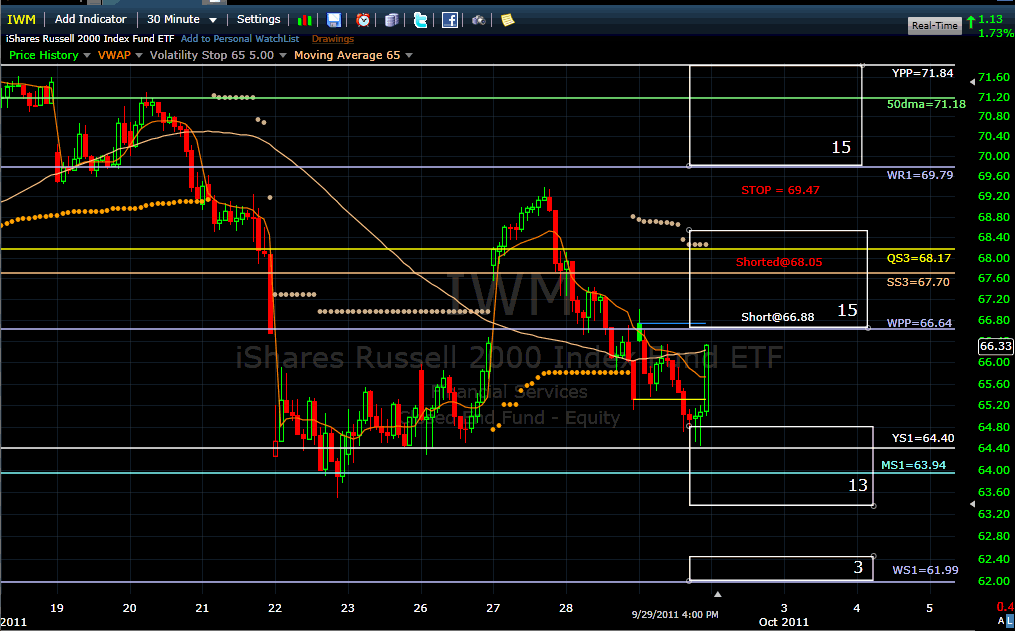Switch to logarithmic scale with L
Image resolution: width=1015 pixels, height=631 pixels.
[x=1010, y=621]
